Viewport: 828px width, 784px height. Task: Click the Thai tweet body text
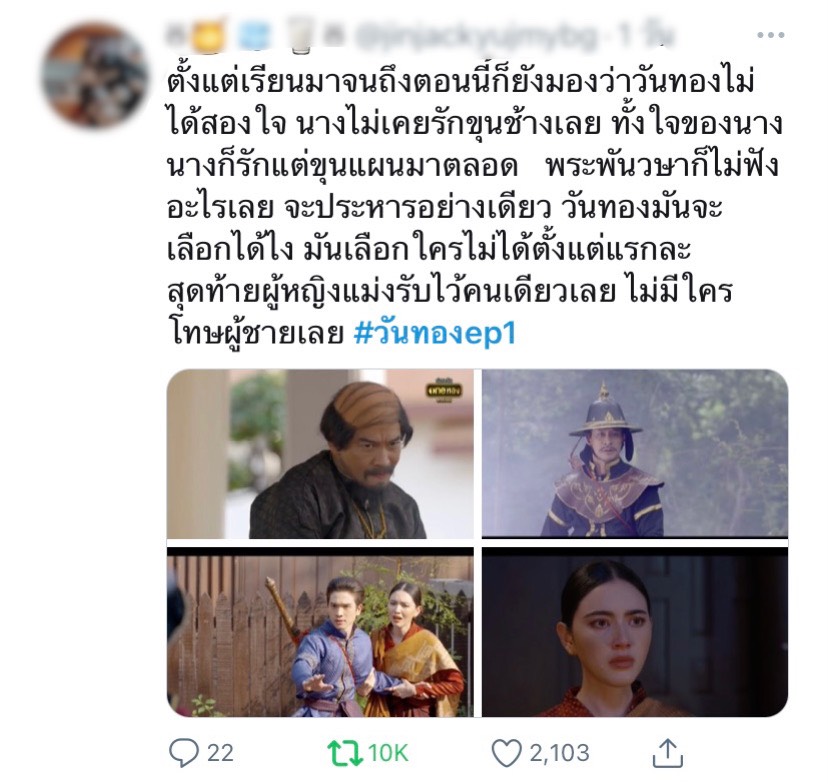474,207
